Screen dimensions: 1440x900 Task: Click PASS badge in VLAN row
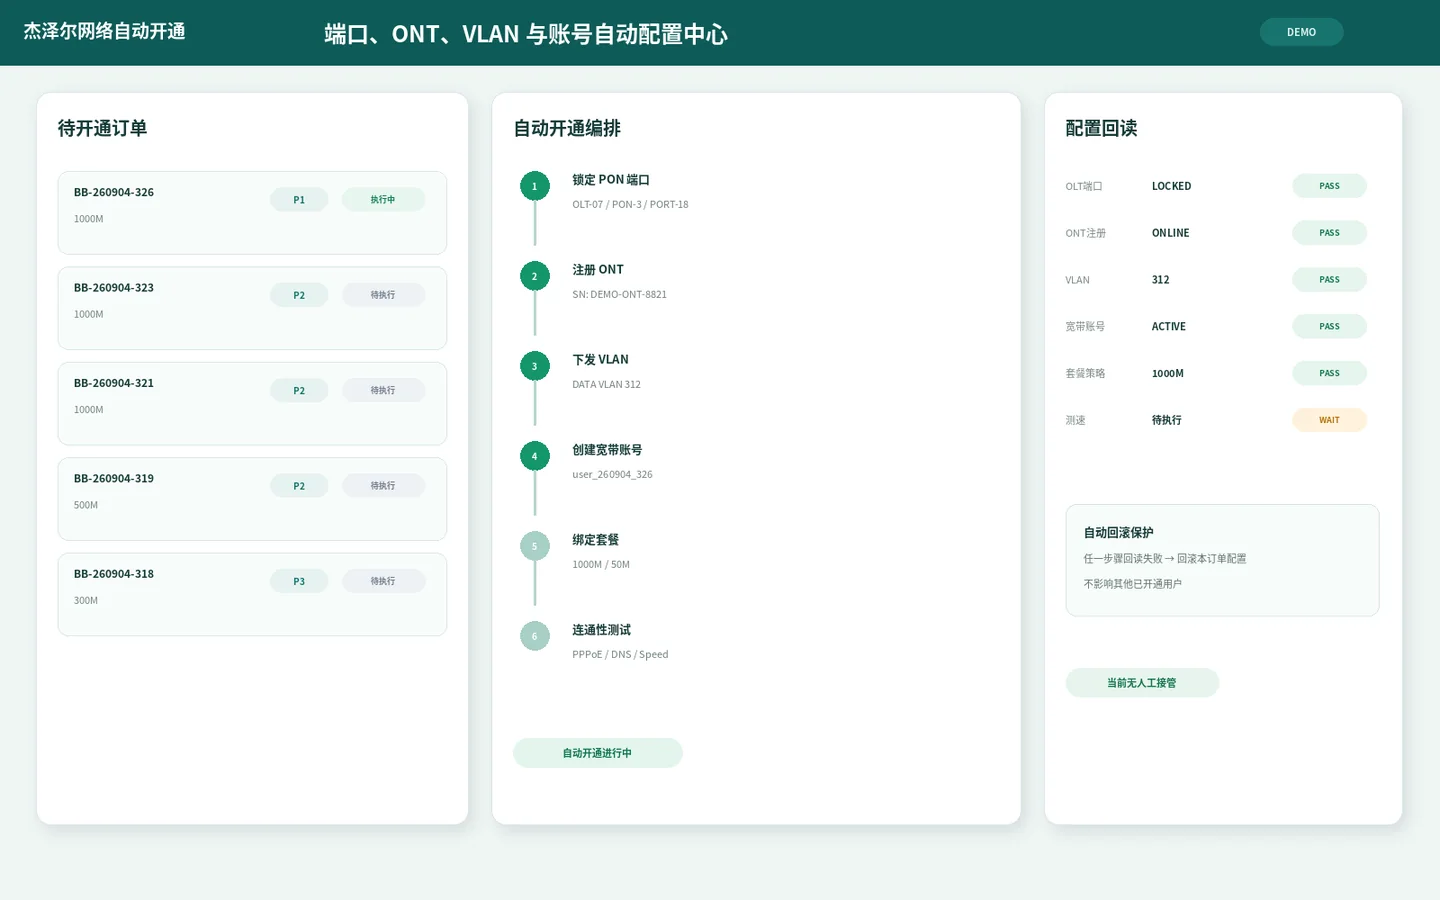pos(1329,280)
